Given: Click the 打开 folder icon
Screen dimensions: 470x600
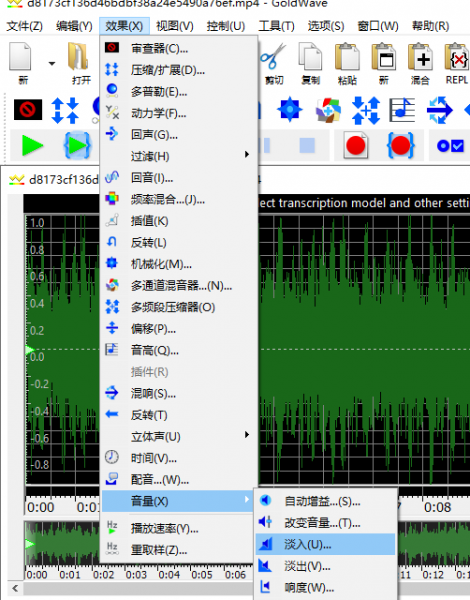Looking at the screenshot, I should coord(79,57).
